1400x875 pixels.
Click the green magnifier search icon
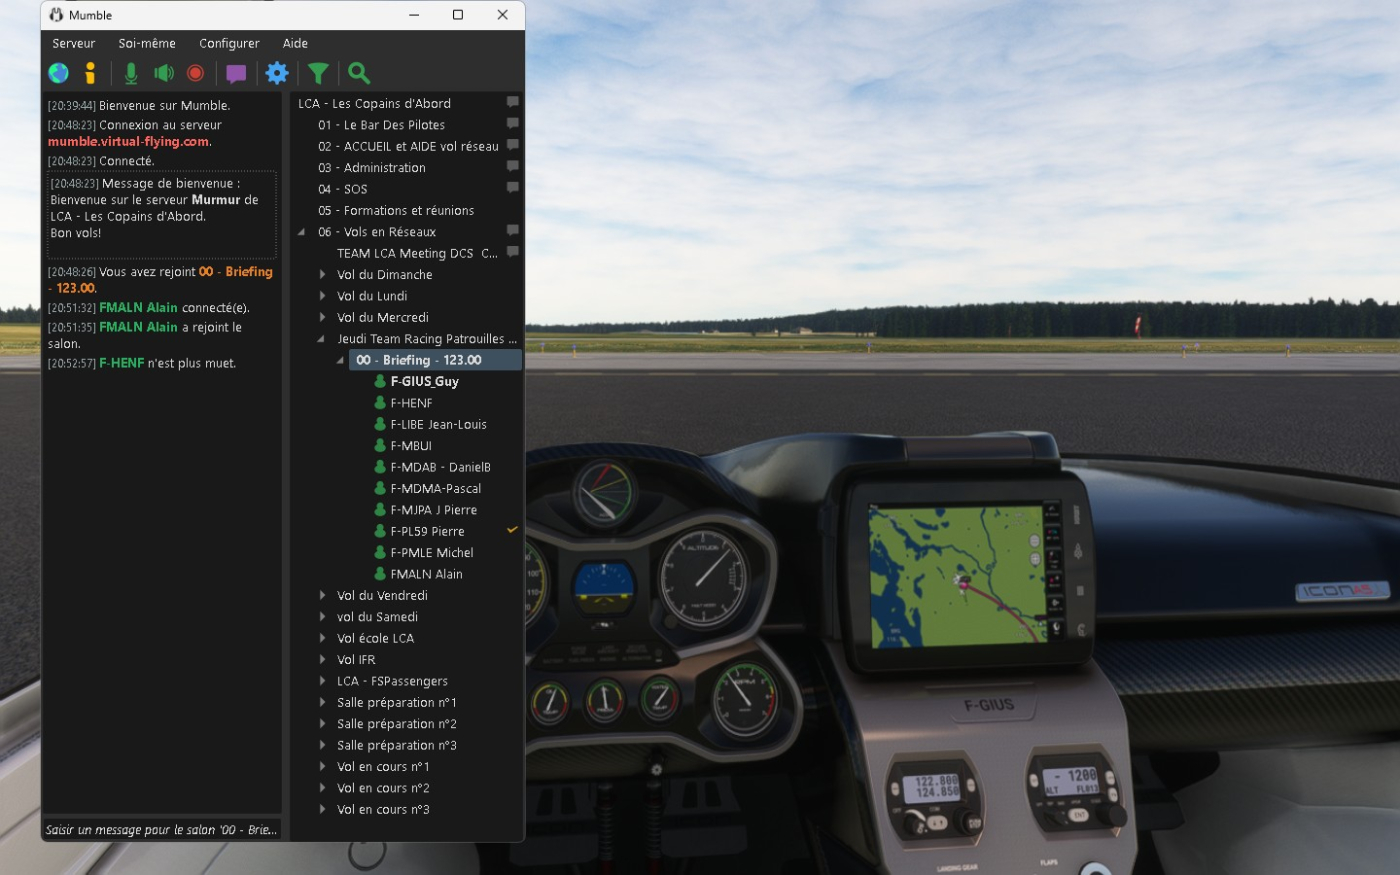(x=359, y=73)
